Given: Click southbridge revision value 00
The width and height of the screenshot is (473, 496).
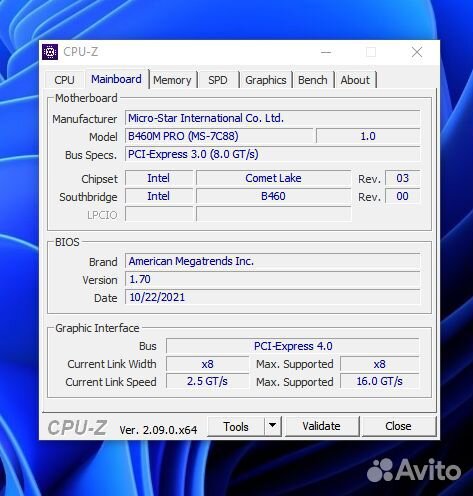Looking at the screenshot, I should (x=402, y=196).
